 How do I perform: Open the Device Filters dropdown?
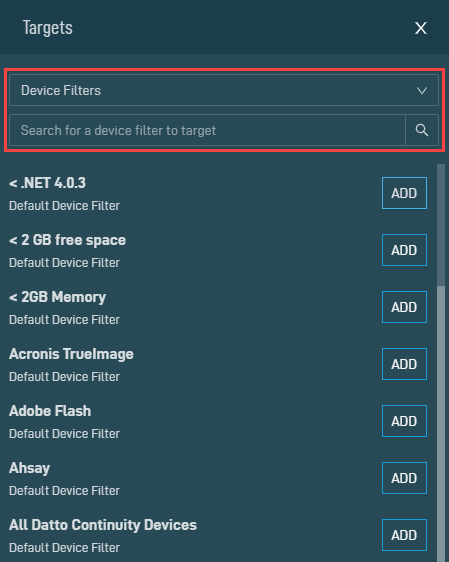pyautogui.click(x=224, y=90)
